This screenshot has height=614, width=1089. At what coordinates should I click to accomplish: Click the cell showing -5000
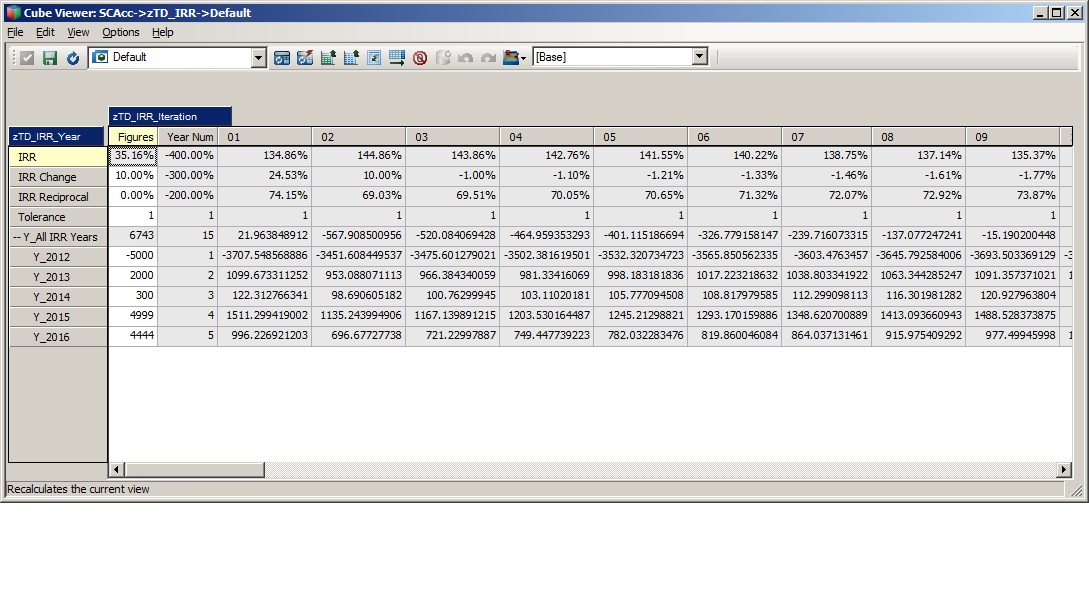point(133,256)
